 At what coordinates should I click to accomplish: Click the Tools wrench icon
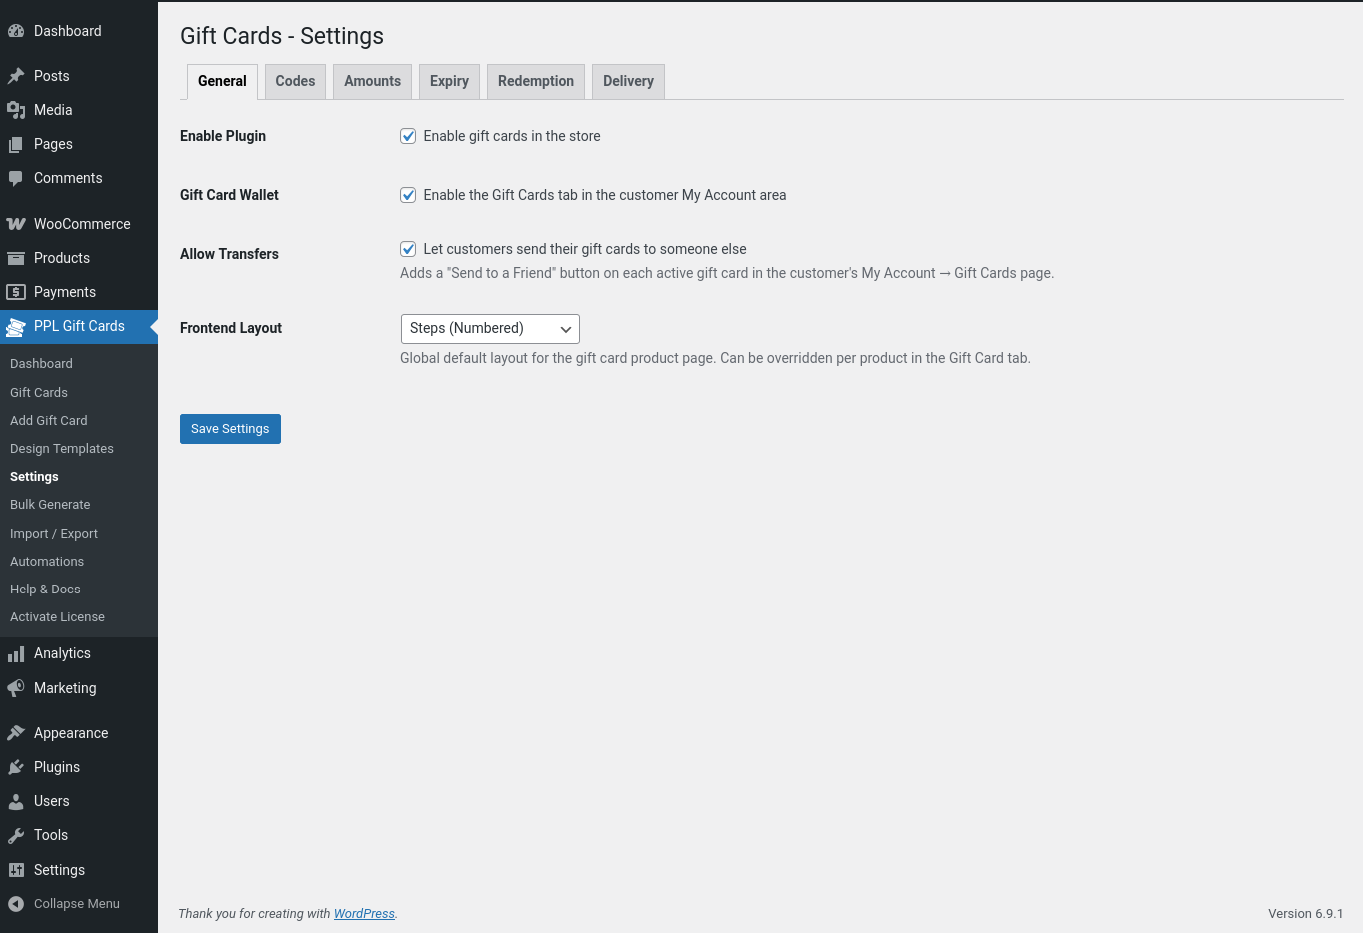[x=16, y=835]
